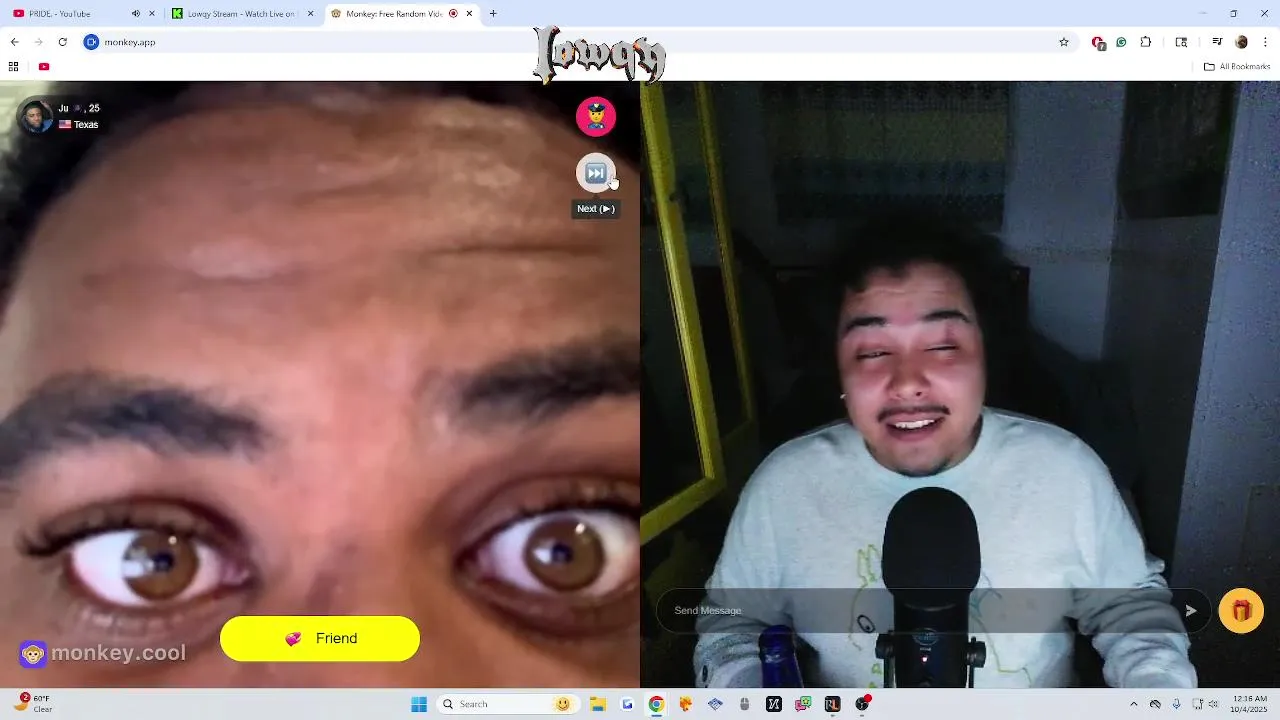The image size is (1280, 720).
Task: Bookmark this page with the star
Action: point(1064,42)
